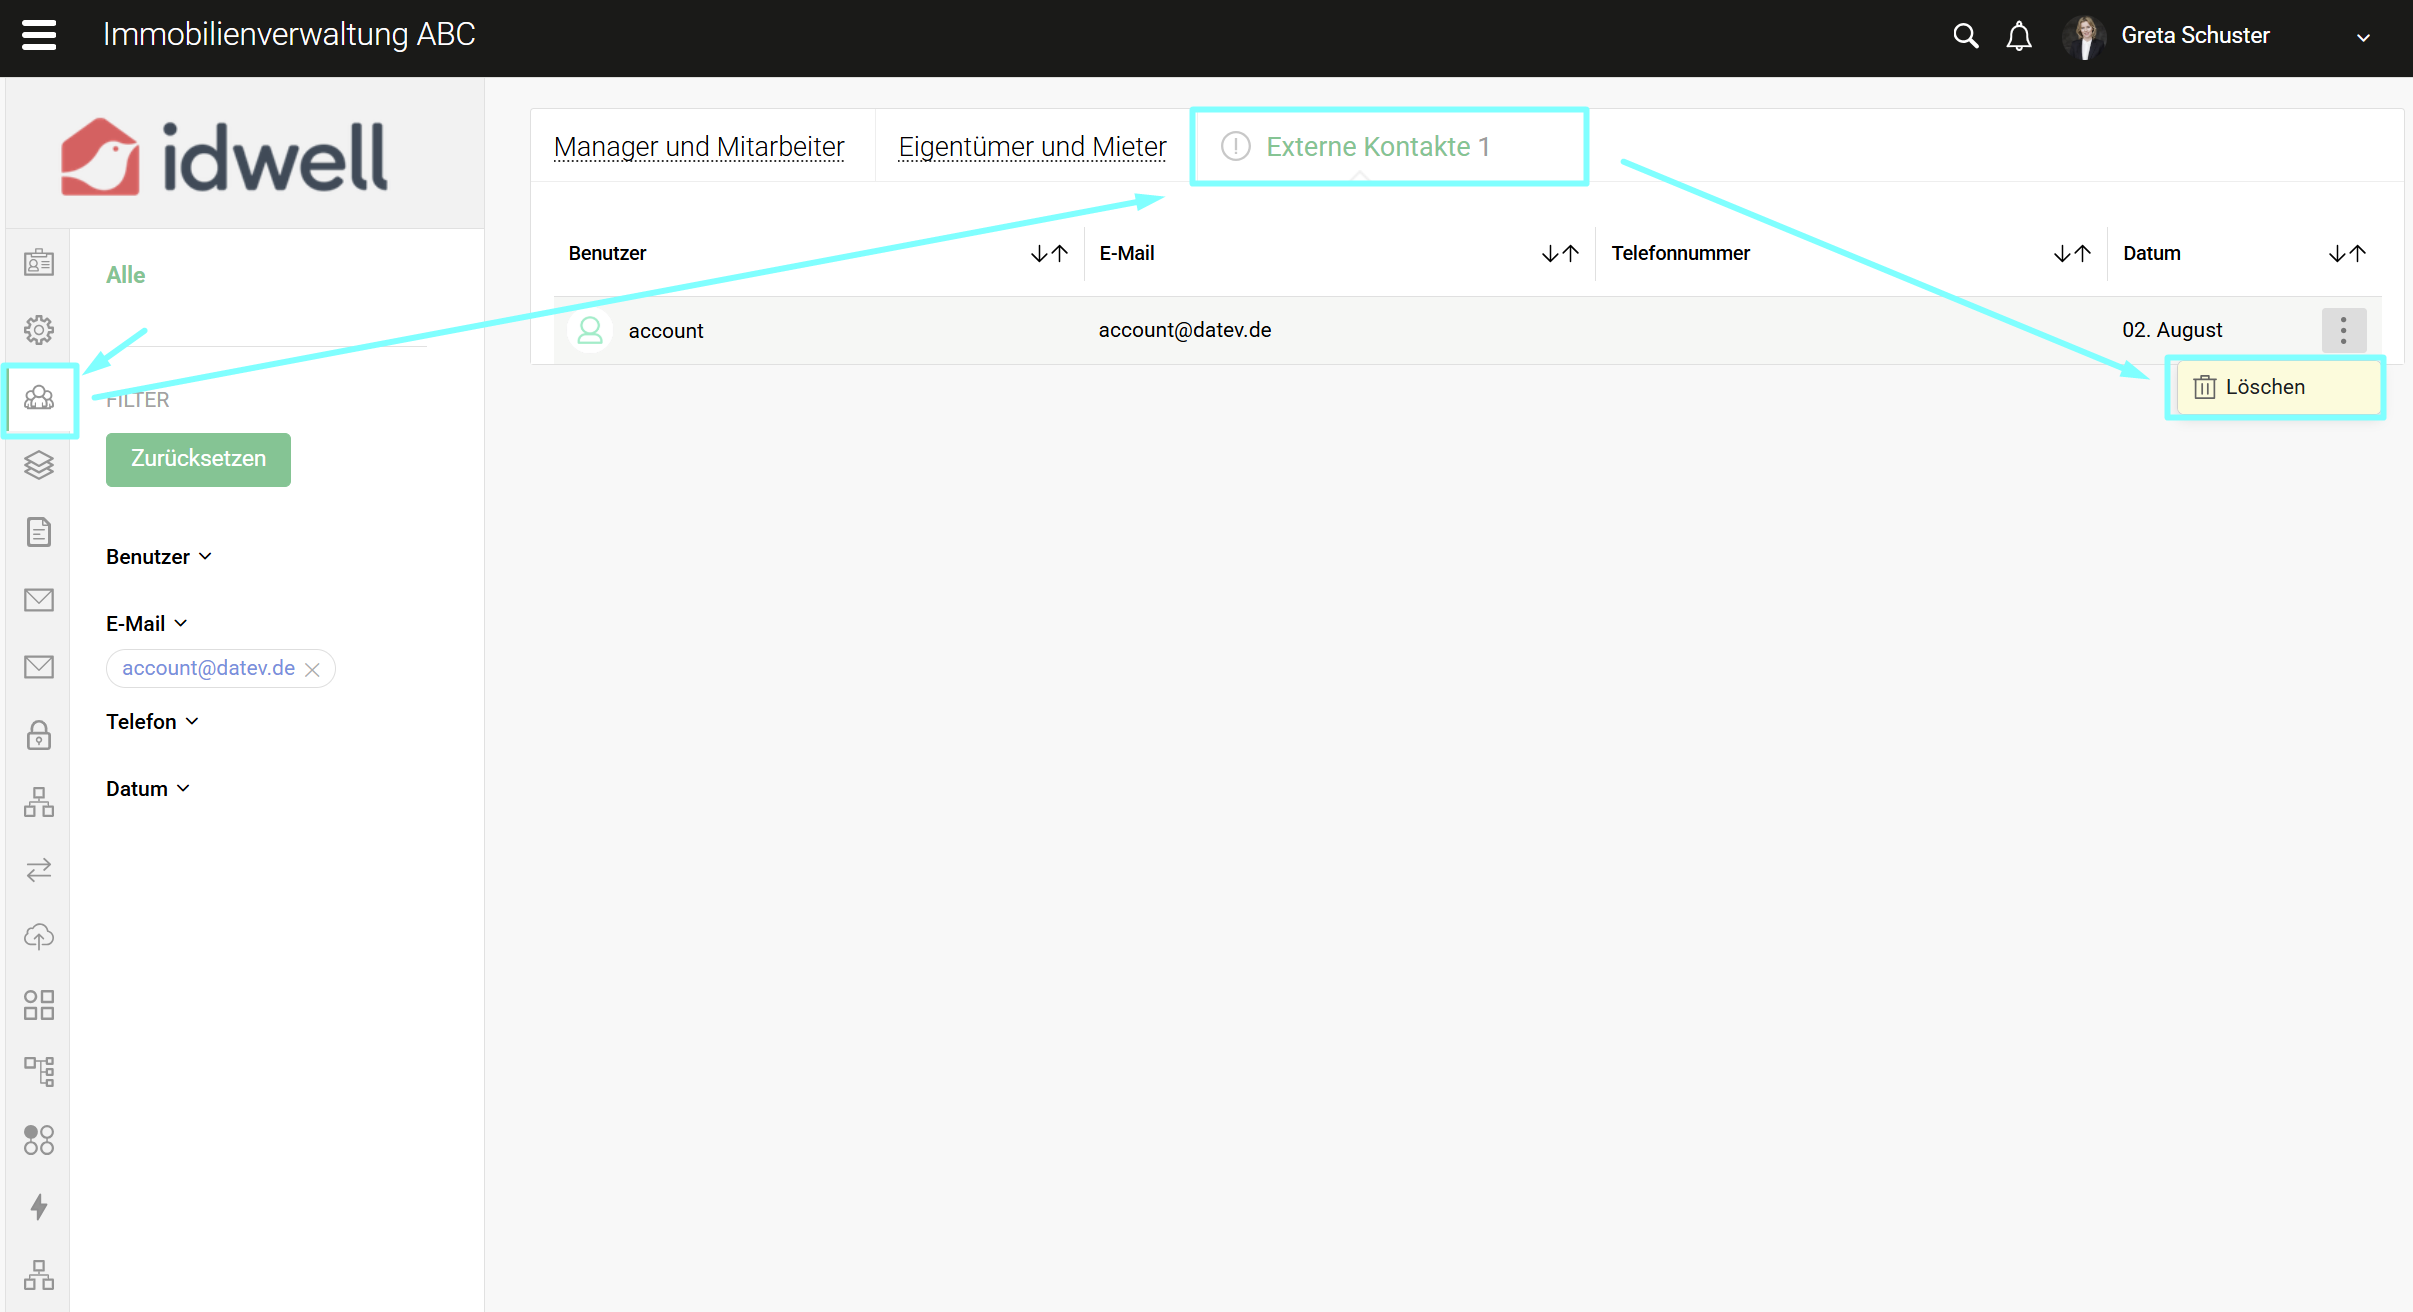Viewport: 2413px width, 1312px height.
Task: Remove the account@datev.de filter chip
Action: tap(312, 669)
